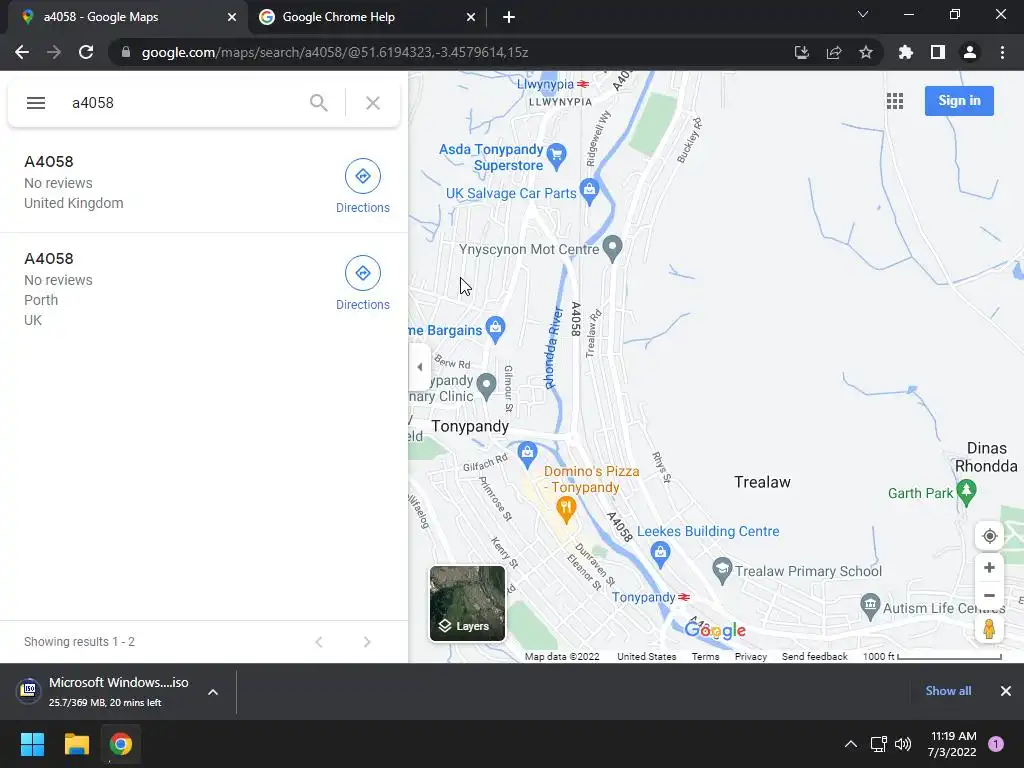Close the downloads bar
The width and height of the screenshot is (1024, 768).
coord(1006,691)
